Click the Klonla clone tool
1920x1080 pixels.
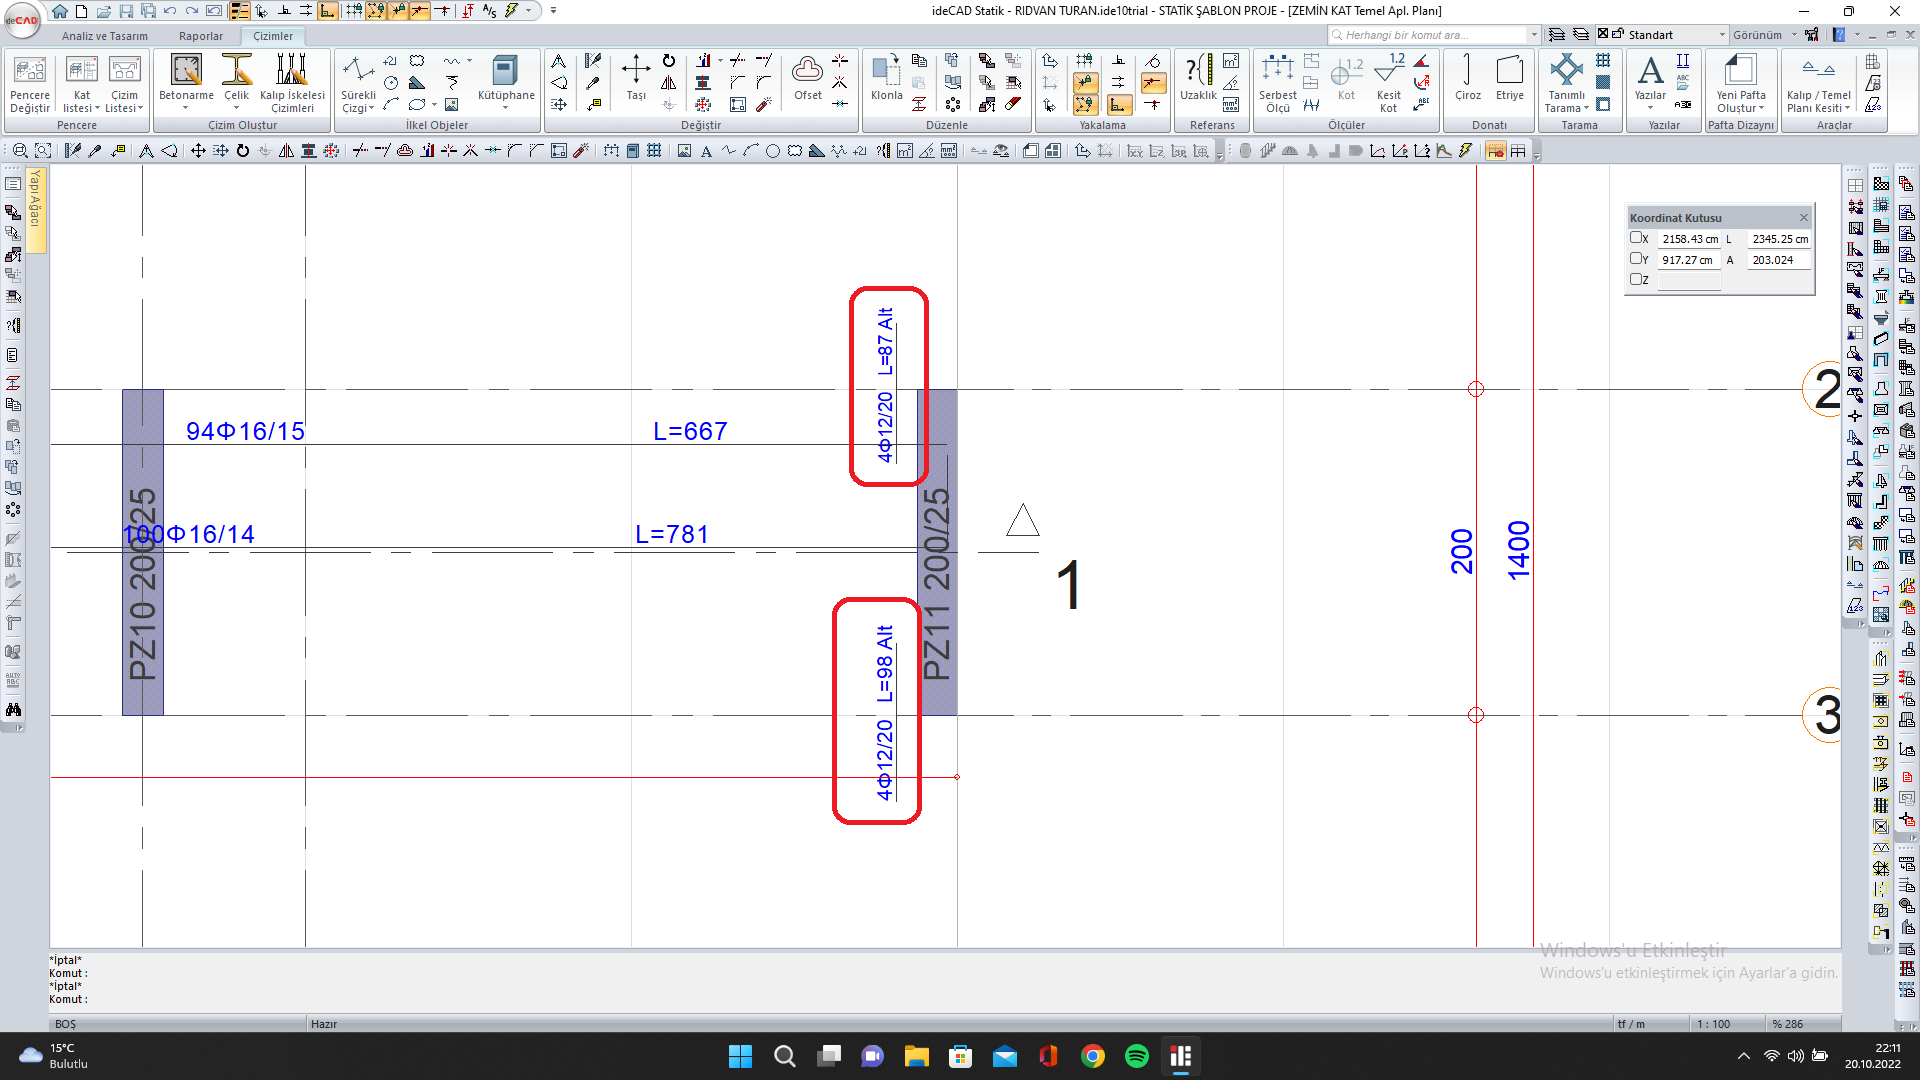click(886, 80)
